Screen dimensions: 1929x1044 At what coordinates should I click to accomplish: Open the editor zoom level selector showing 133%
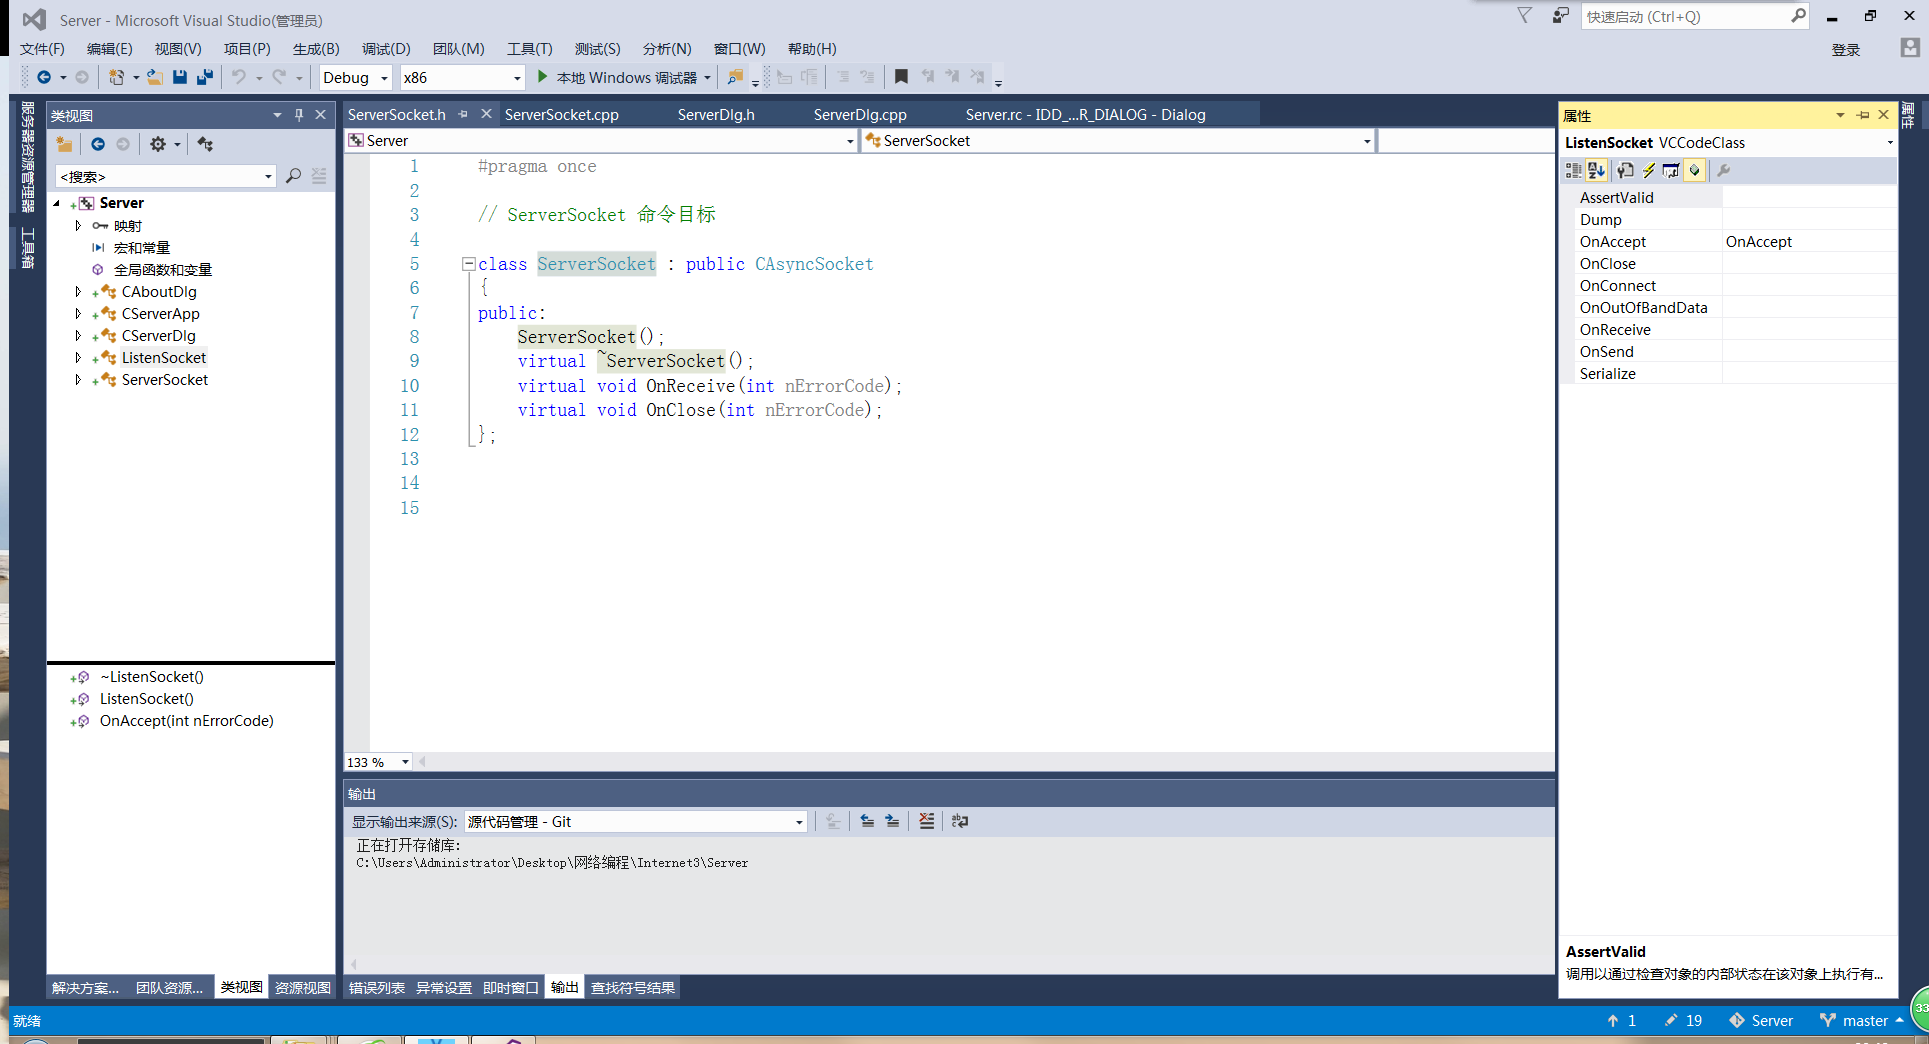(377, 762)
